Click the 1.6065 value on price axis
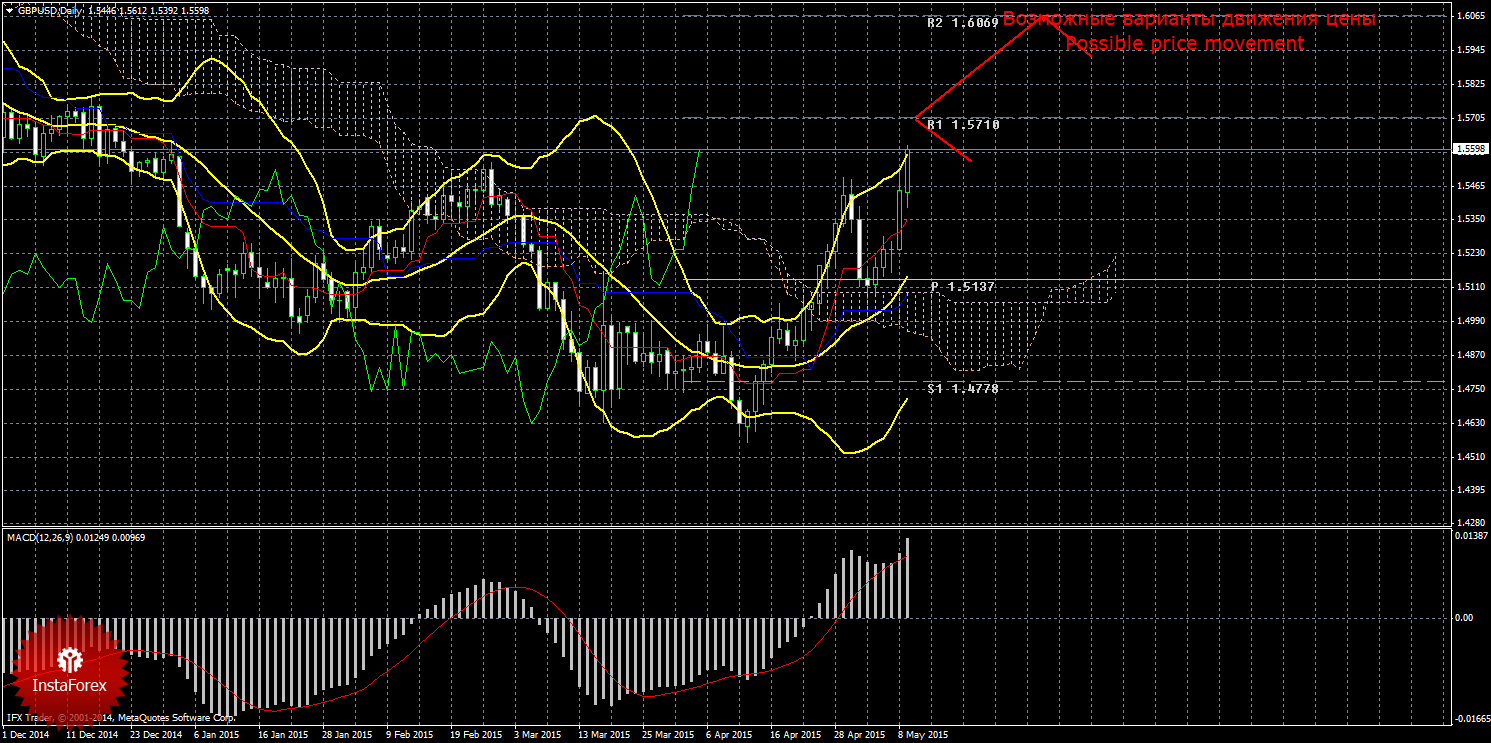 pyautogui.click(x=1470, y=16)
